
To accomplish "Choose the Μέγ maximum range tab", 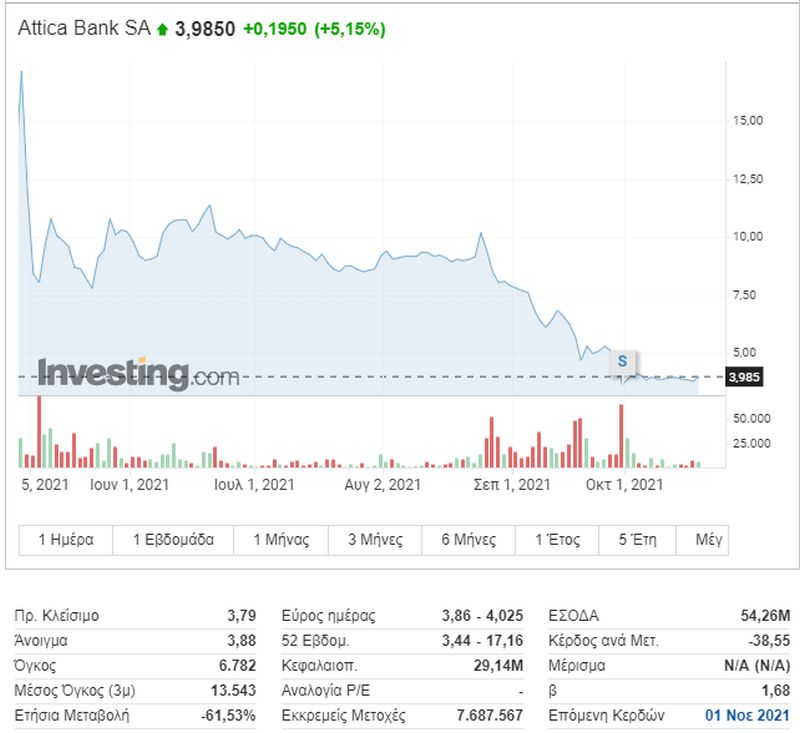I will pos(703,539).
